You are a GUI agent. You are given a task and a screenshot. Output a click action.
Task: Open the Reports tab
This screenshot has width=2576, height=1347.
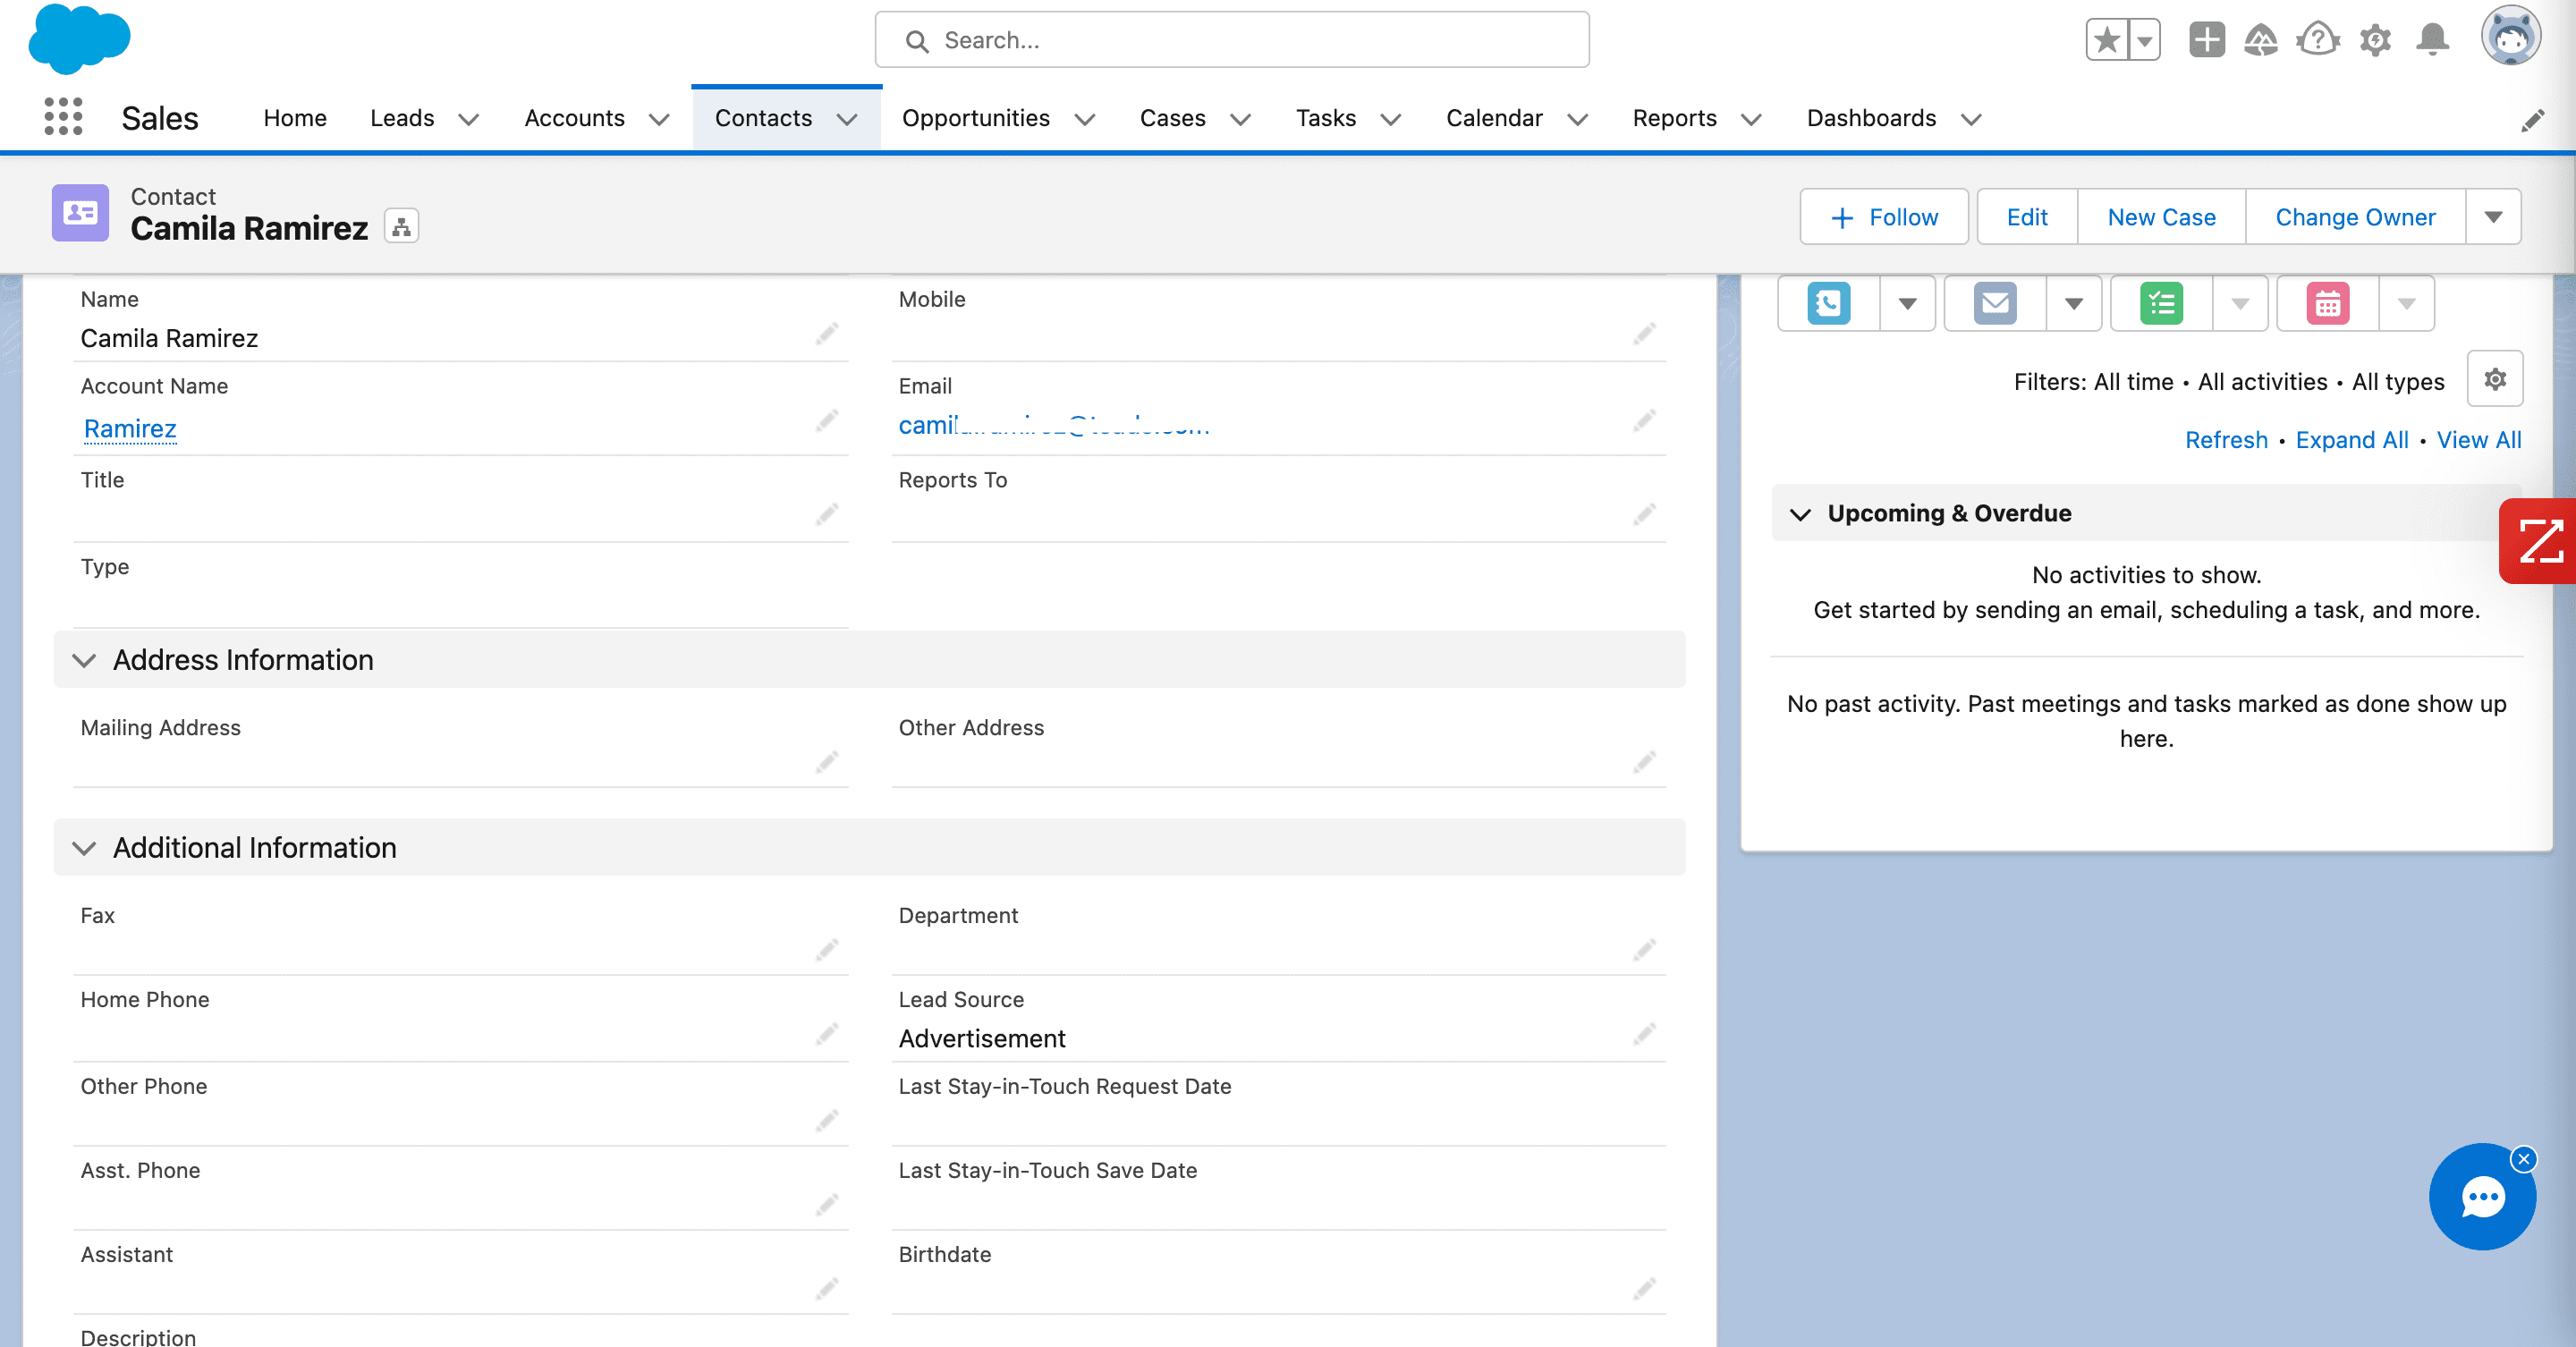[1674, 118]
